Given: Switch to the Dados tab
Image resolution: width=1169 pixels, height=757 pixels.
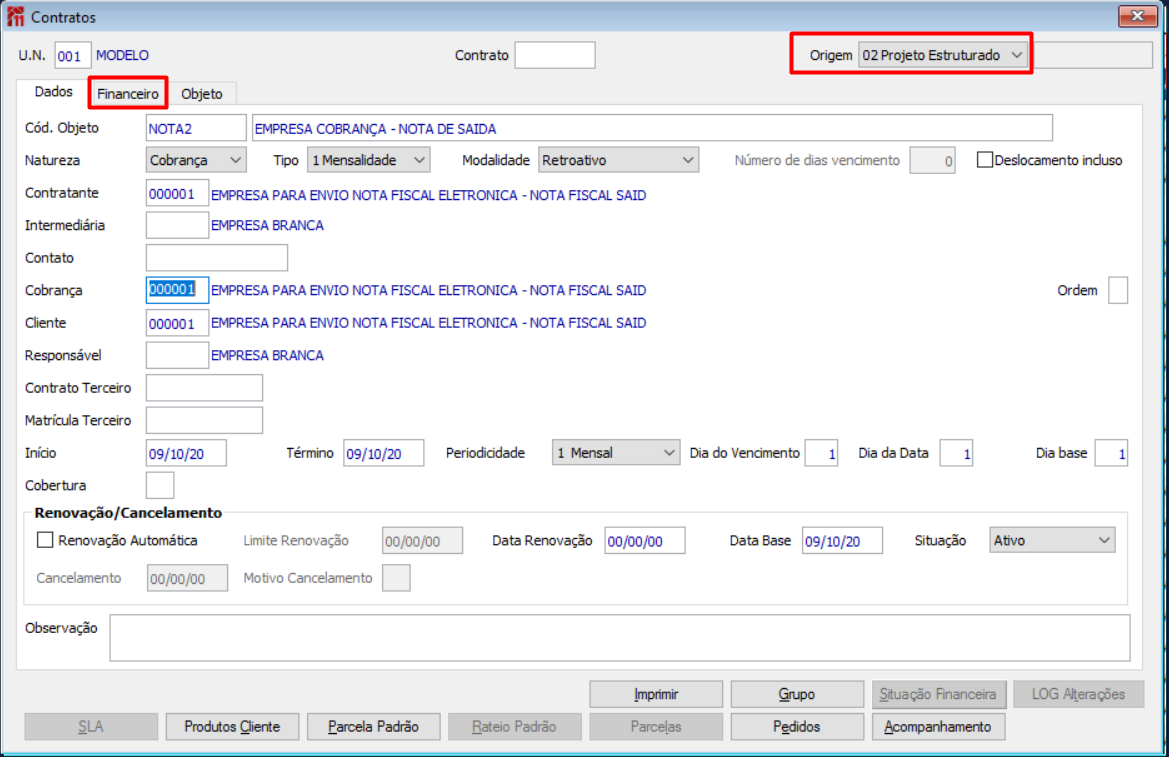Looking at the screenshot, I should point(54,92).
